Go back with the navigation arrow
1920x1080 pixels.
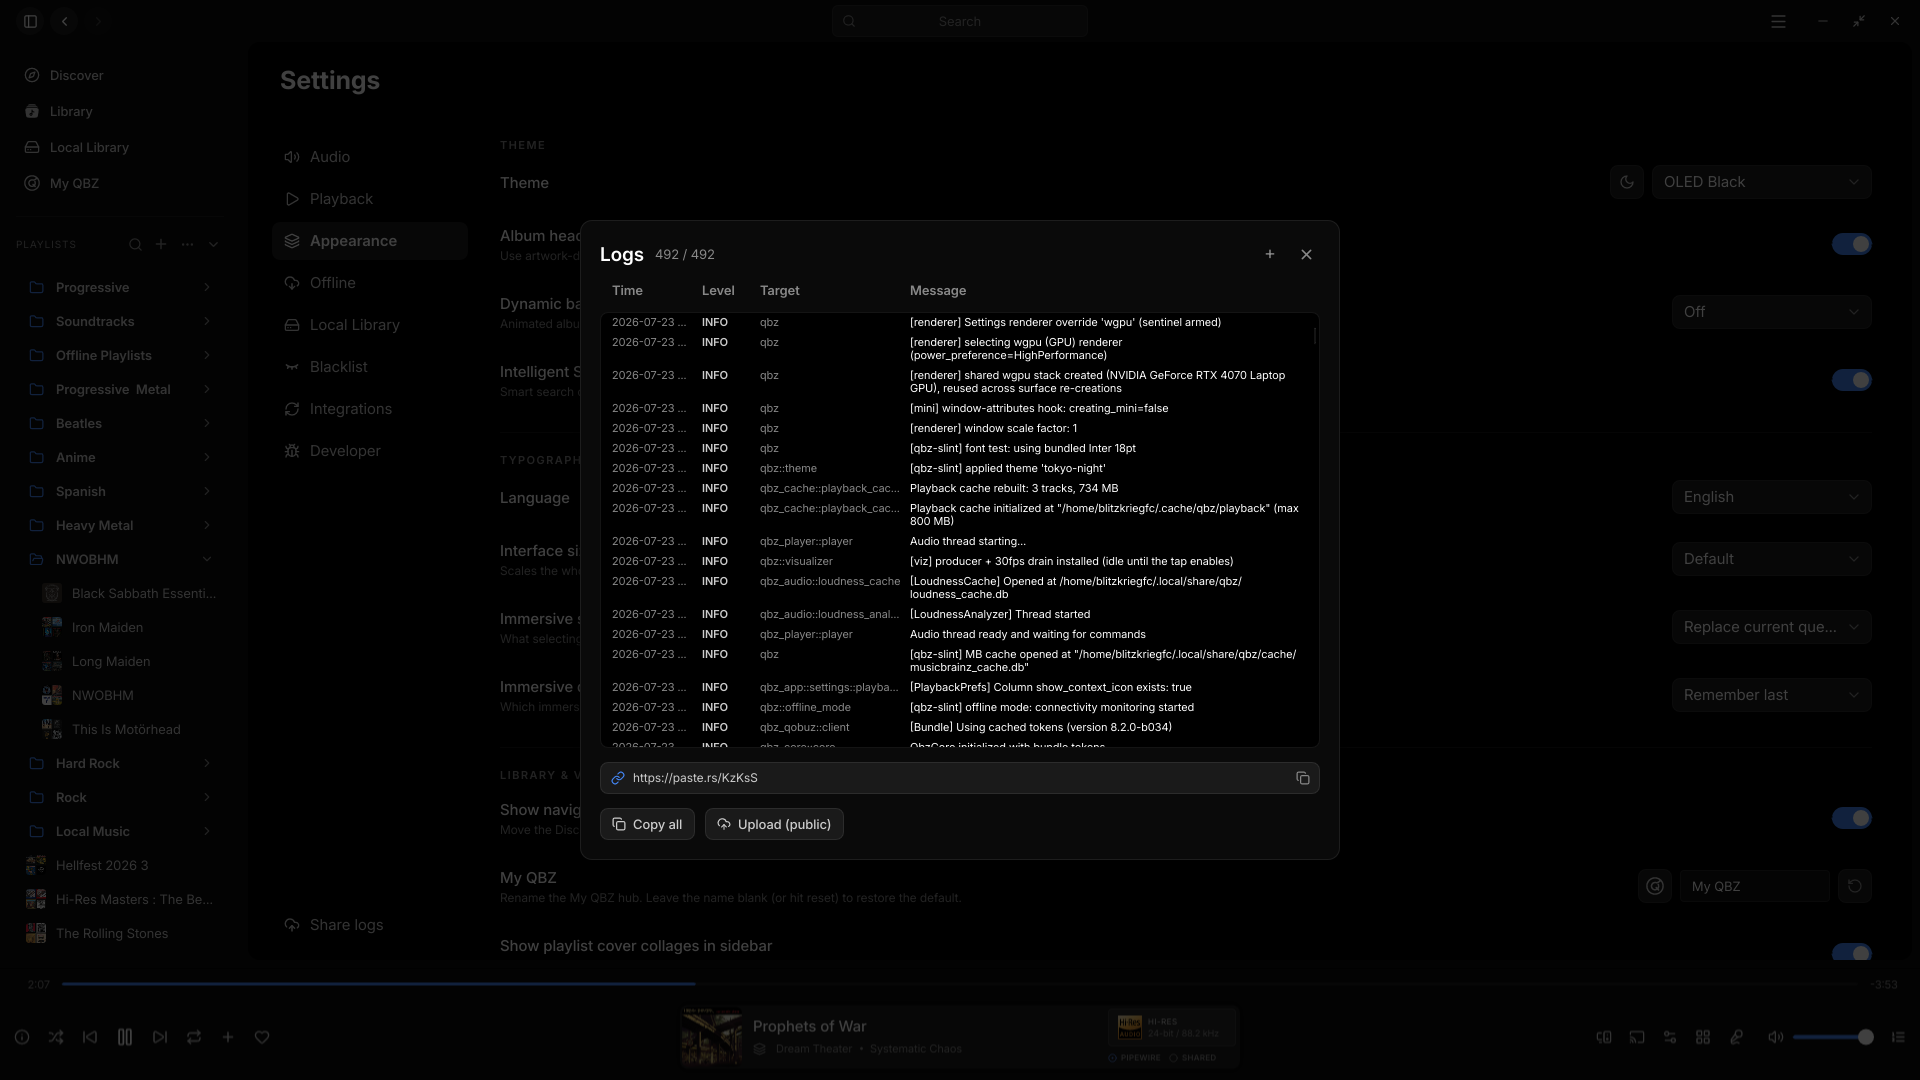(65, 21)
